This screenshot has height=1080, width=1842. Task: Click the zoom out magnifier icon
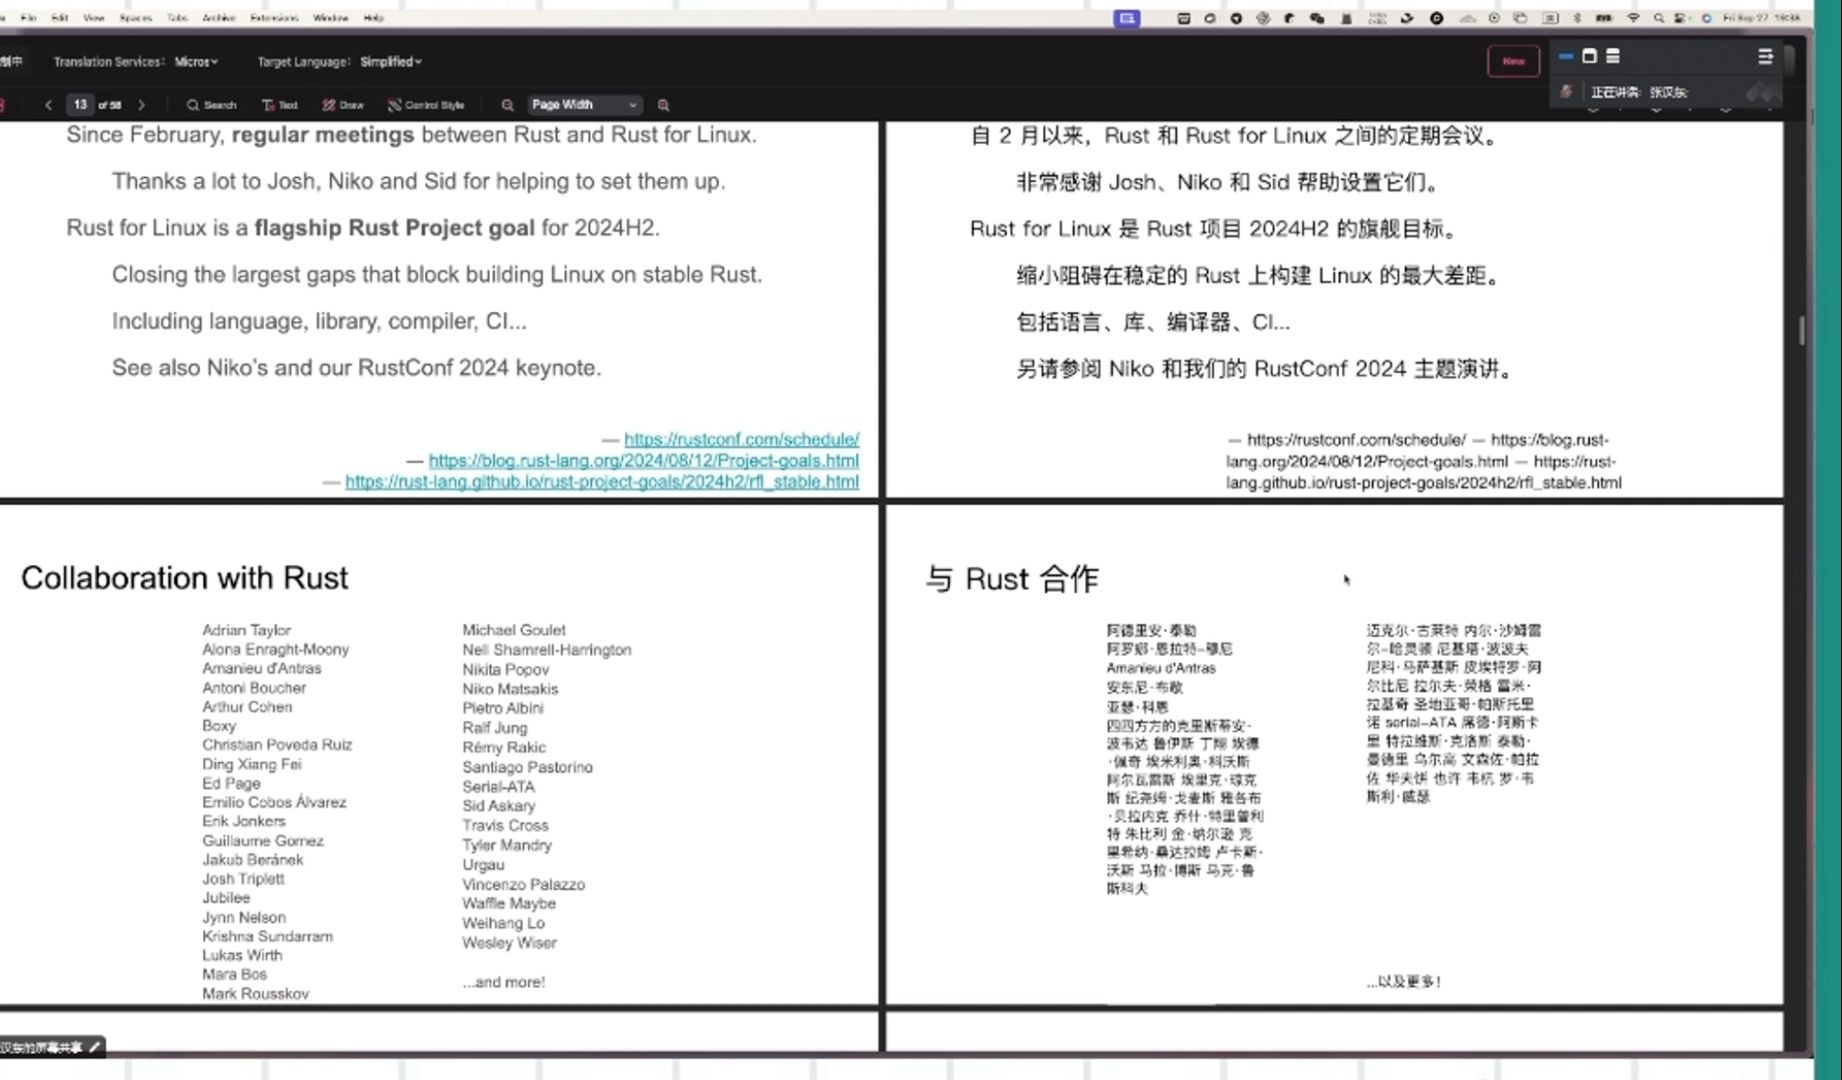tap(507, 105)
